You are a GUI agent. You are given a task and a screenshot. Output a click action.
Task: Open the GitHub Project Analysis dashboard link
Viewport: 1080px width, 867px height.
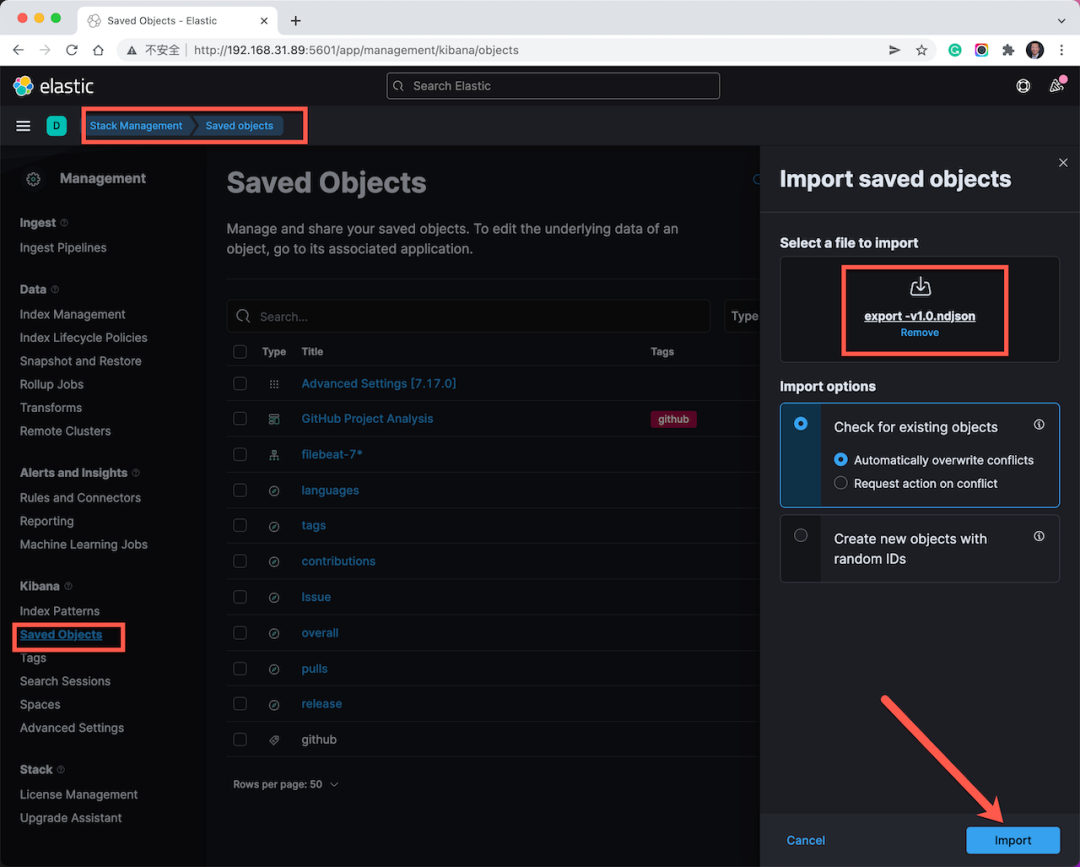[367, 419]
